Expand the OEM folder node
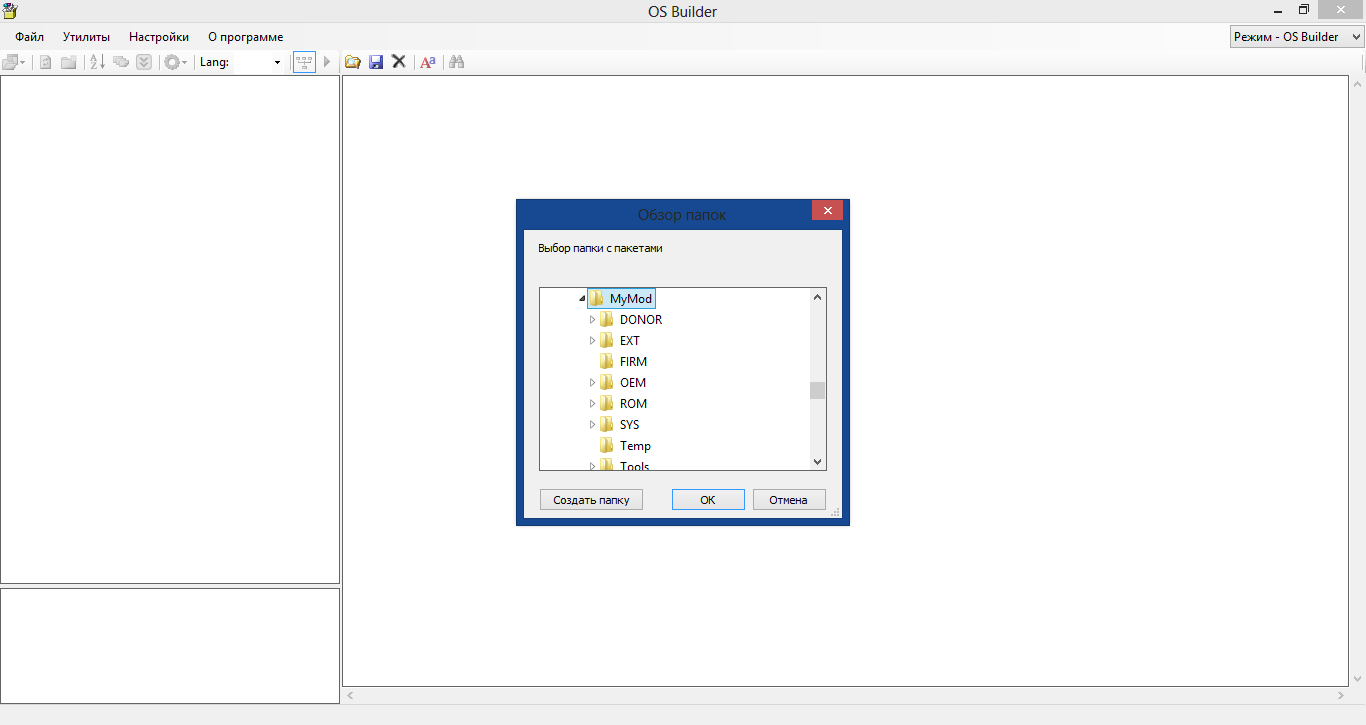Viewport: 1366px width, 725px height. pyautogui.click(x=592, y=383)
